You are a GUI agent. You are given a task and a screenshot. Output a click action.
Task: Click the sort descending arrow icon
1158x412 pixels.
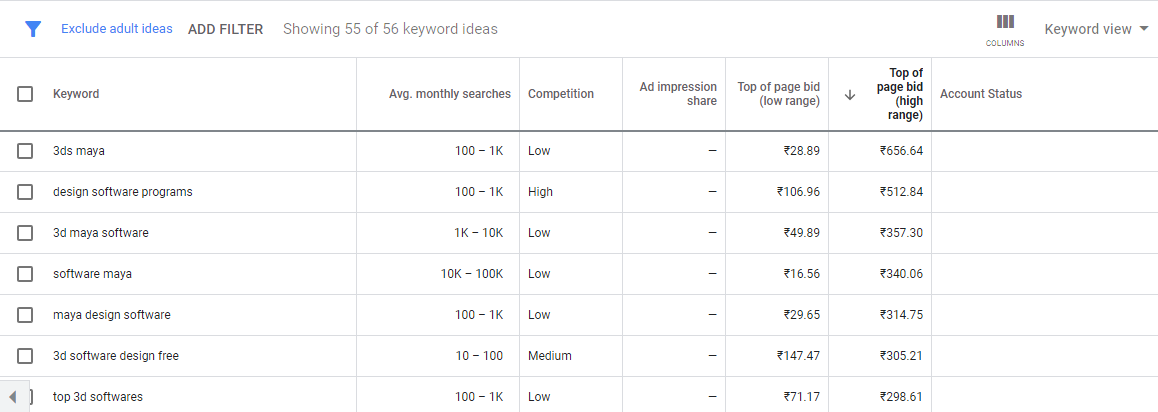(849, 95)
